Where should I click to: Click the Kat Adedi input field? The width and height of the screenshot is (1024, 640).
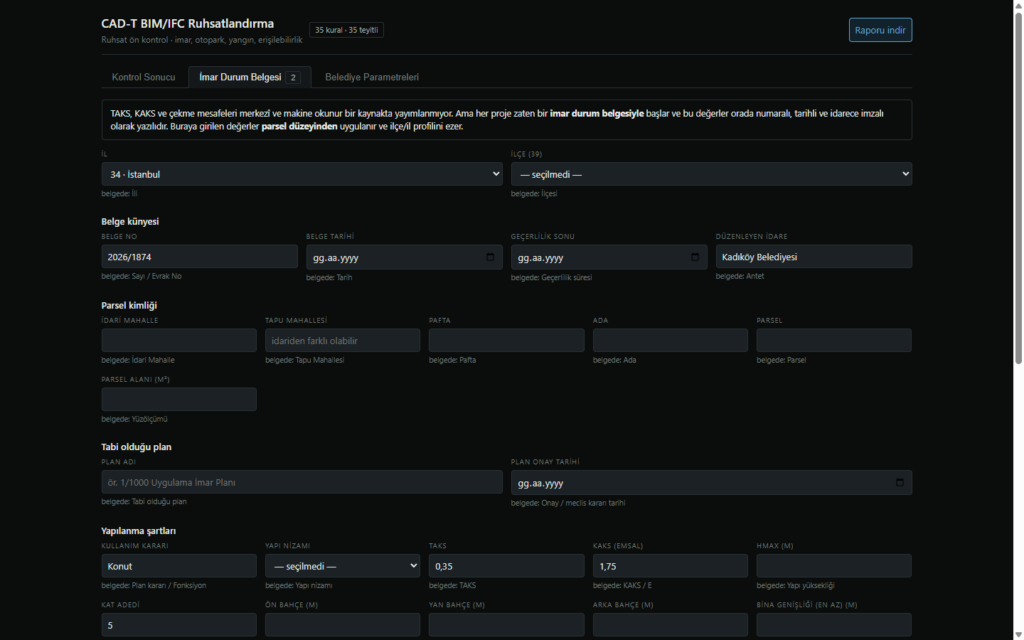pos(179,625)
